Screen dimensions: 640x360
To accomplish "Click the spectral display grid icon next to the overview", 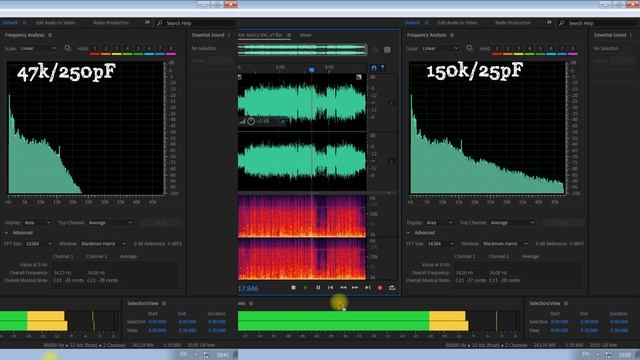I will [x=387, y=50].
